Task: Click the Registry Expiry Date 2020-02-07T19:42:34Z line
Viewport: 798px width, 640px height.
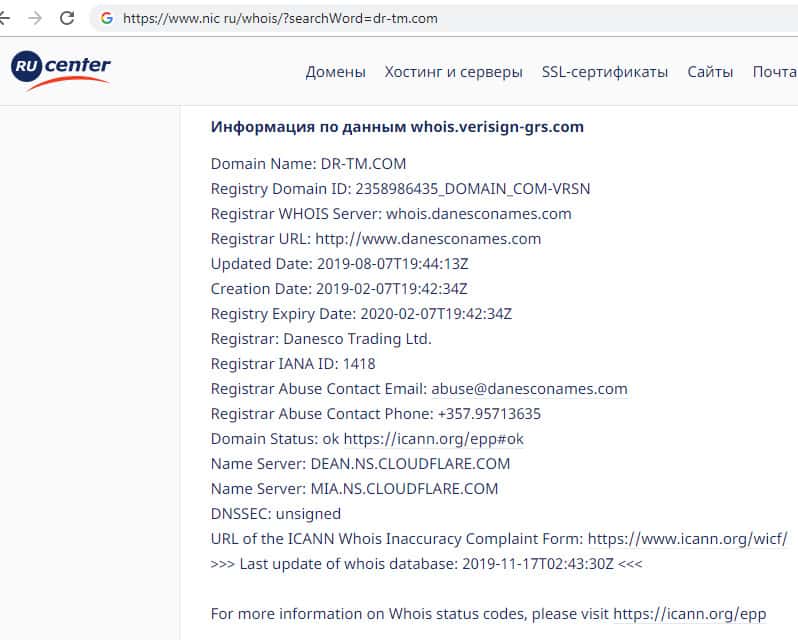Action: tap(361, 313)
